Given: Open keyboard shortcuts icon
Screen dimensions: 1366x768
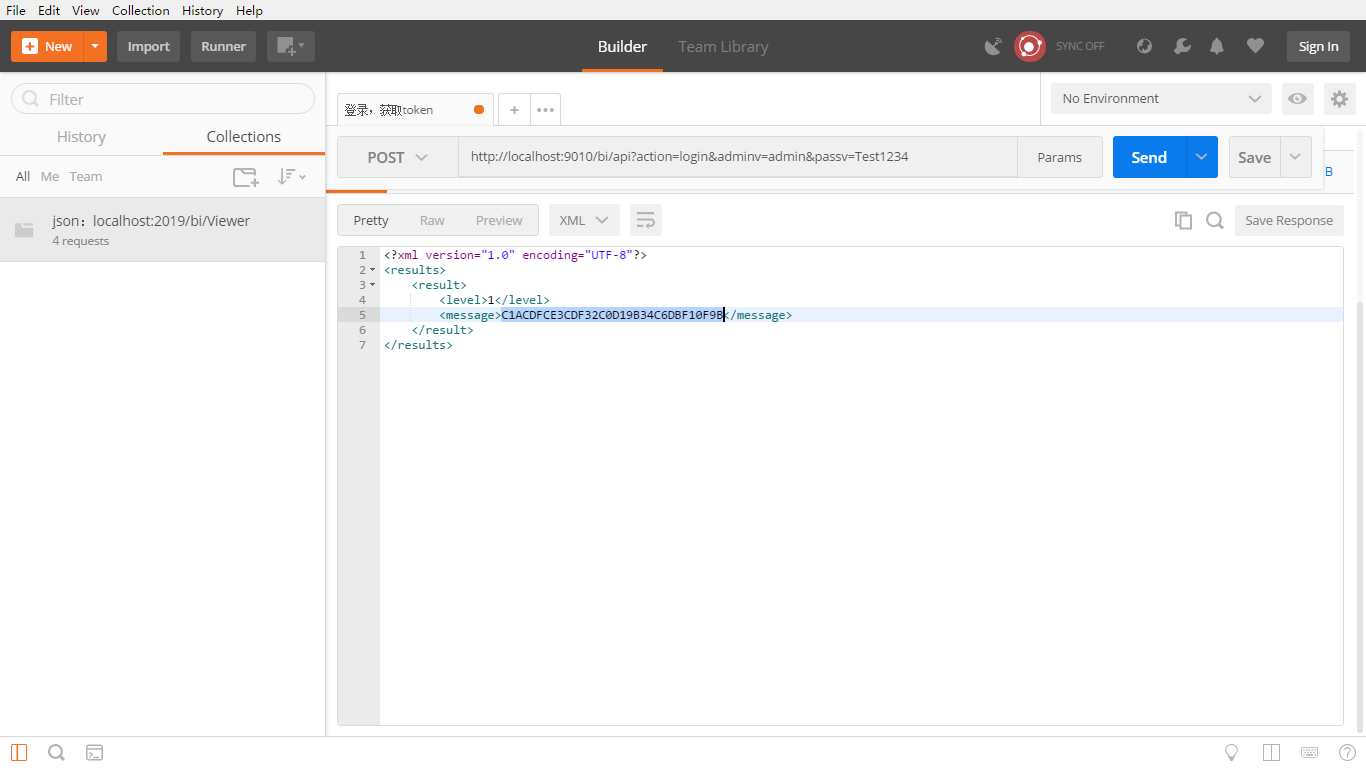Looking at the screenshot, I should [x=1310, y=752].
